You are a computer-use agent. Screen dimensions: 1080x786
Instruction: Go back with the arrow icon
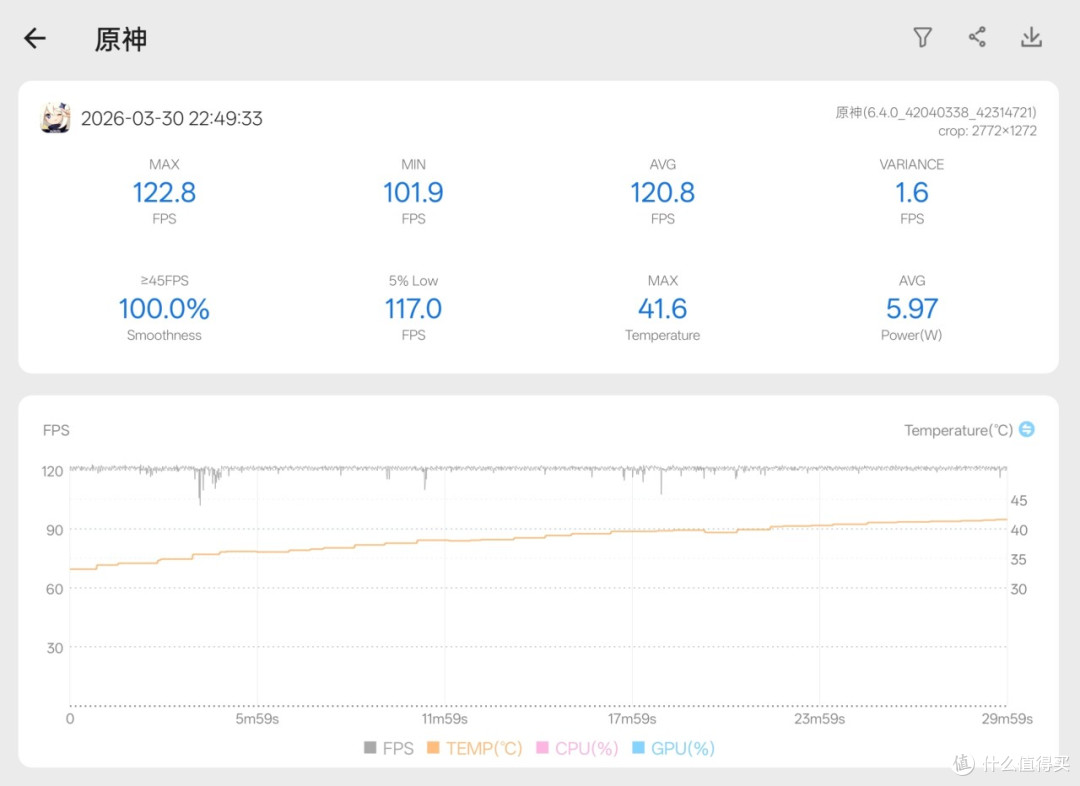34,38
